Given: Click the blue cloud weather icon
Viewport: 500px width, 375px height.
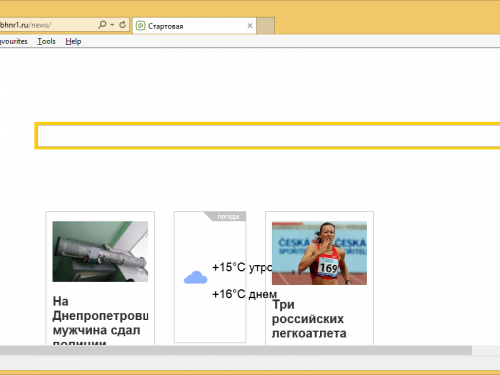Looking at the screenshot, I should click(196, 277).
